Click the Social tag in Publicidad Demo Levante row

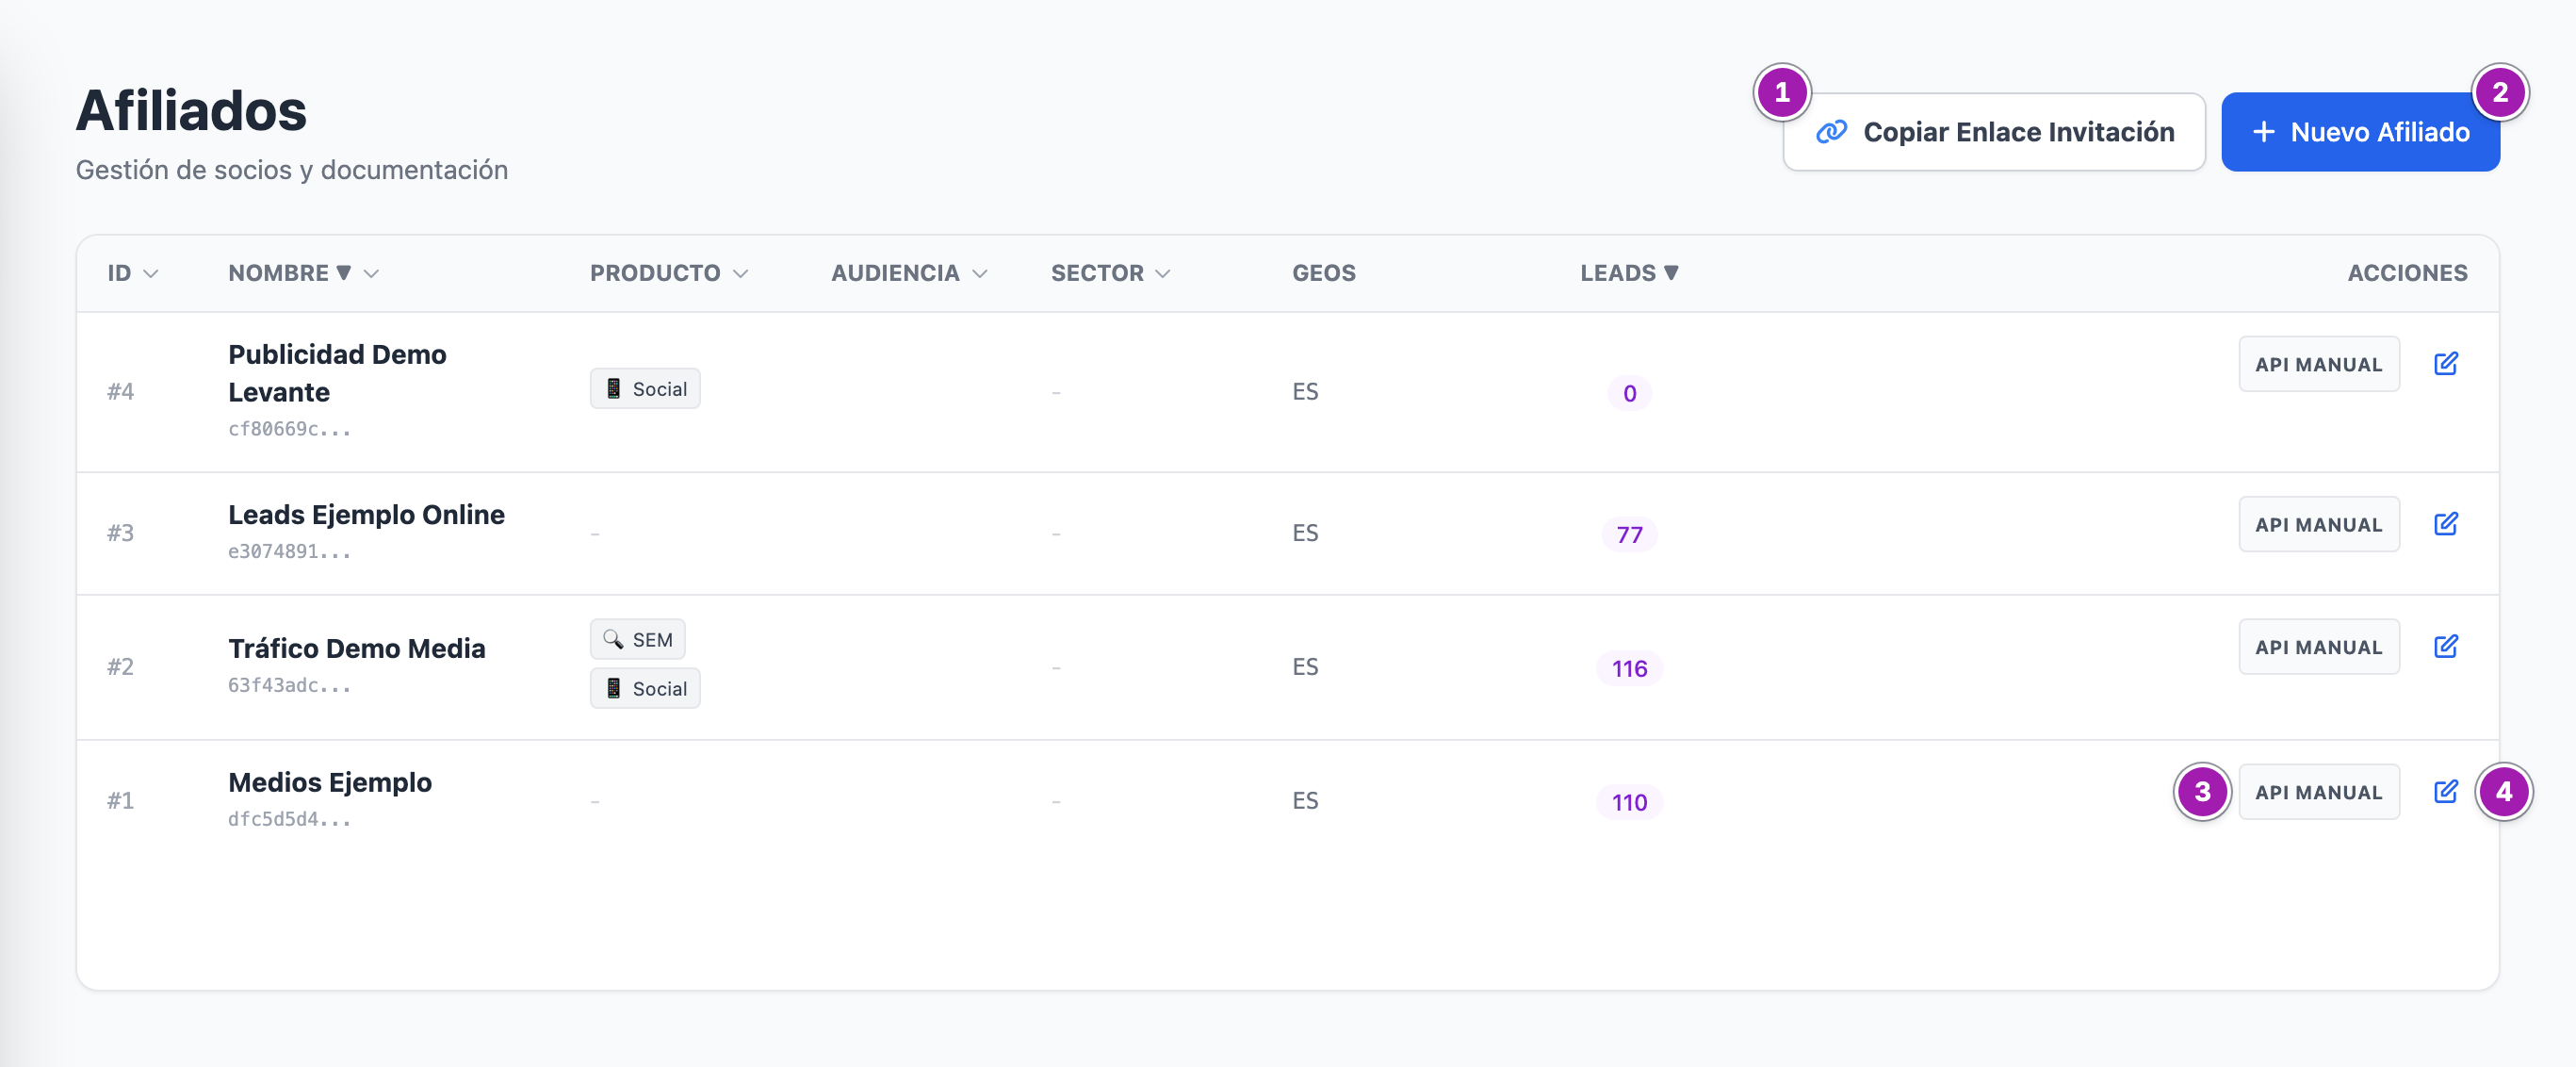(645, 389)
